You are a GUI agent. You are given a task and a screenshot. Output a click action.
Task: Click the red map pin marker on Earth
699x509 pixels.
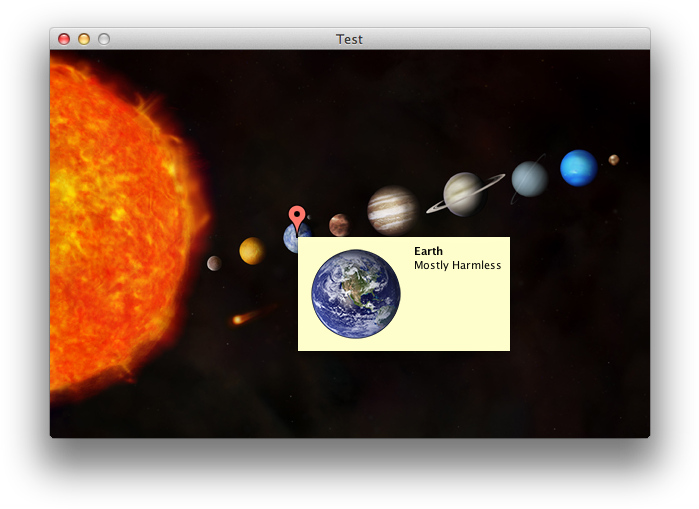[x=297, y=219]
